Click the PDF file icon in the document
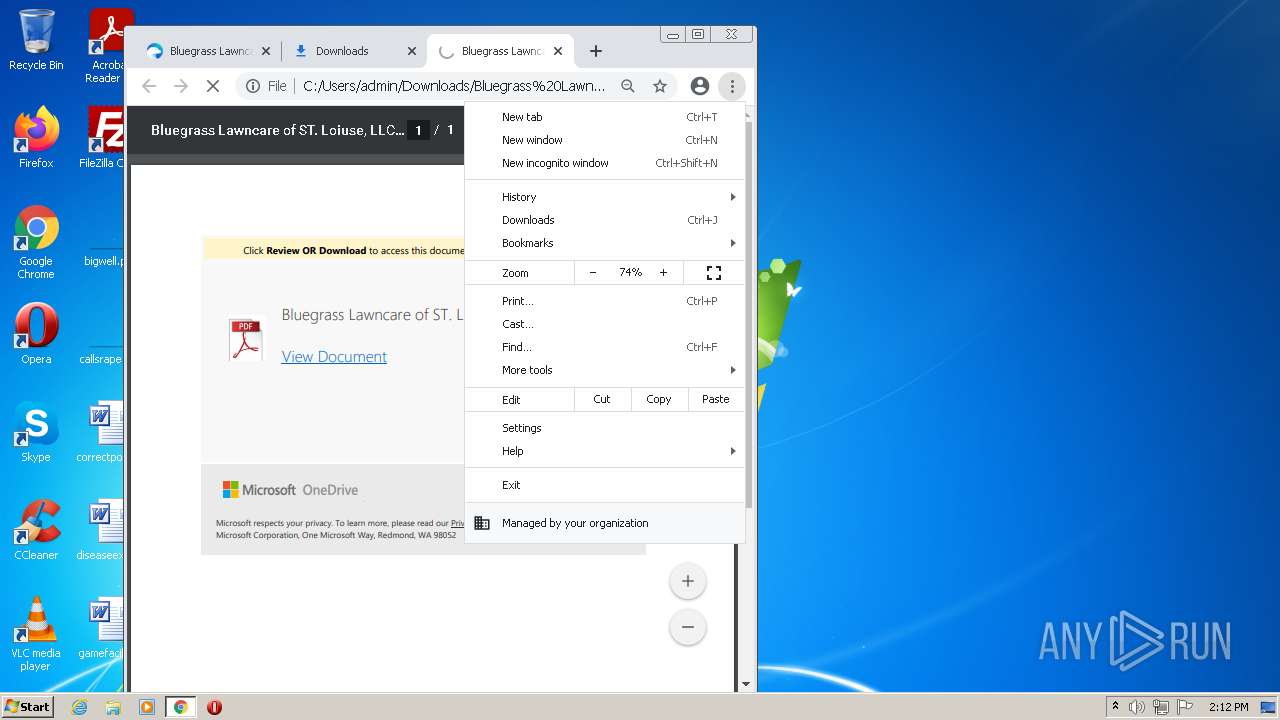The width and height of the screenshot is (1280, 720). point(245,339)
